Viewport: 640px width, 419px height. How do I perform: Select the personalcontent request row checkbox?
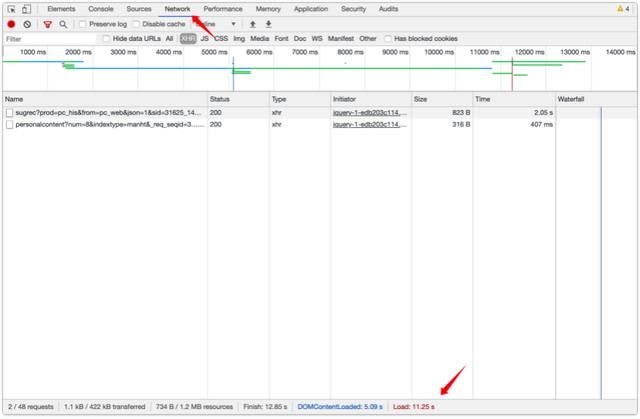tap(9, 125)
